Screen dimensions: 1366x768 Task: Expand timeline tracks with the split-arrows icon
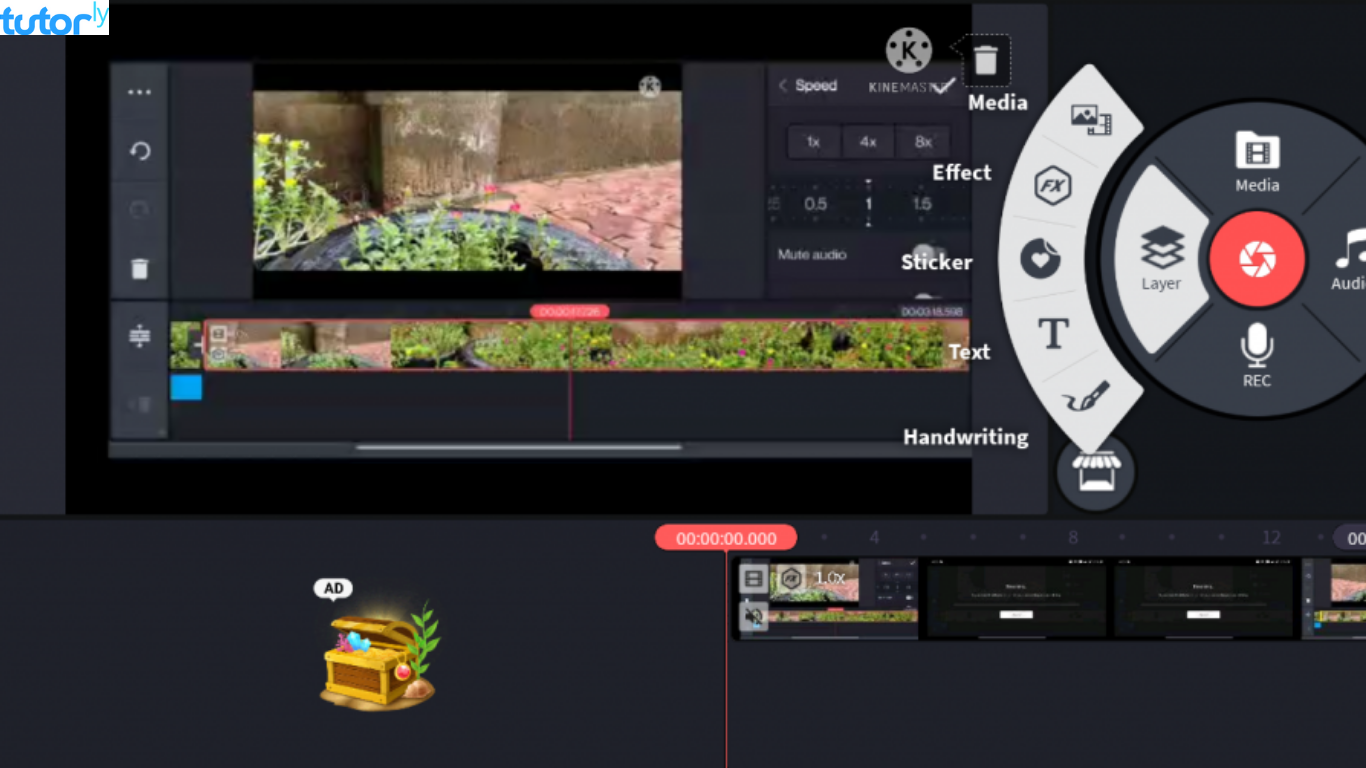(x=140, y=337)
